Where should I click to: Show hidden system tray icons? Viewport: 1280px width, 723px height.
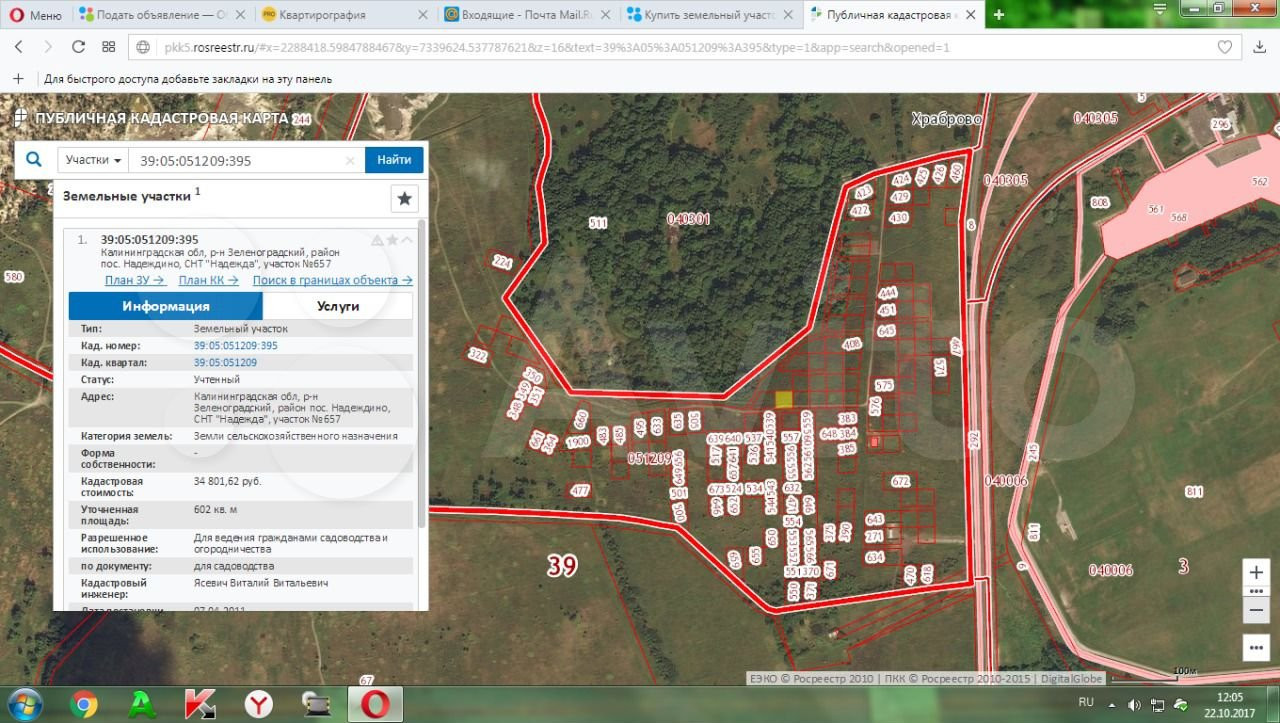tap(1113, 705)
